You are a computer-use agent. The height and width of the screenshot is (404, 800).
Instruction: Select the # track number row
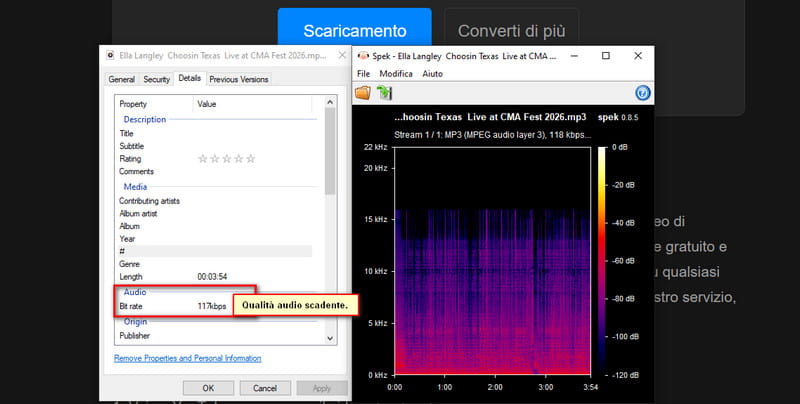pos(214,251)
